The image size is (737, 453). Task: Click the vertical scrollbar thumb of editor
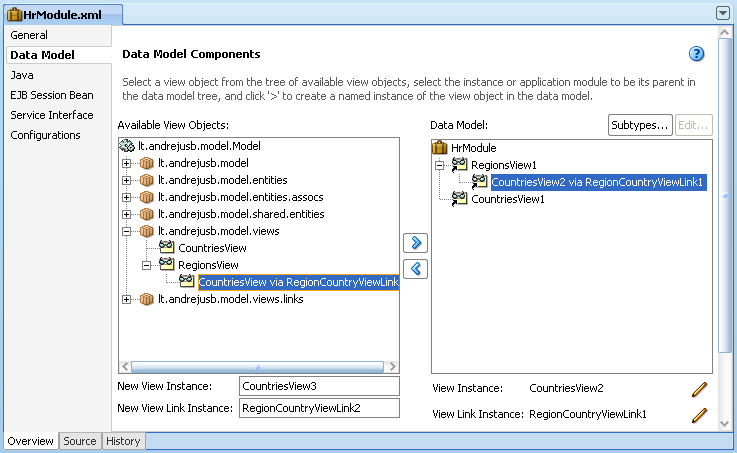725,195
